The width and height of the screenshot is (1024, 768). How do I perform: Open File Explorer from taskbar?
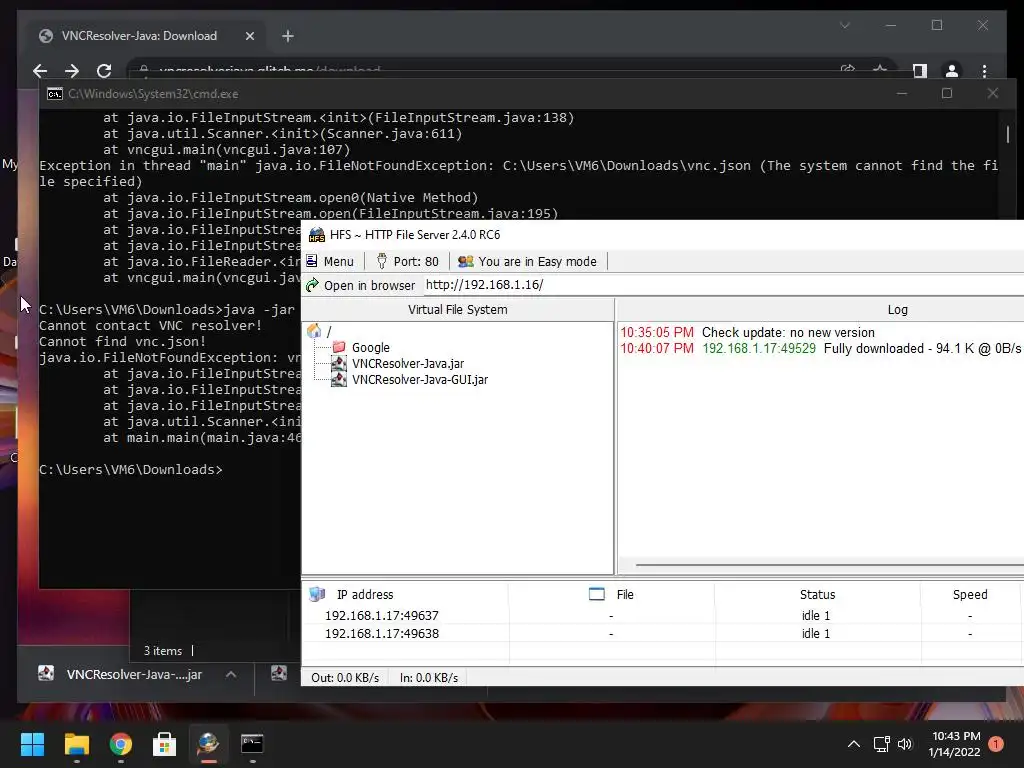click(76, 743)
